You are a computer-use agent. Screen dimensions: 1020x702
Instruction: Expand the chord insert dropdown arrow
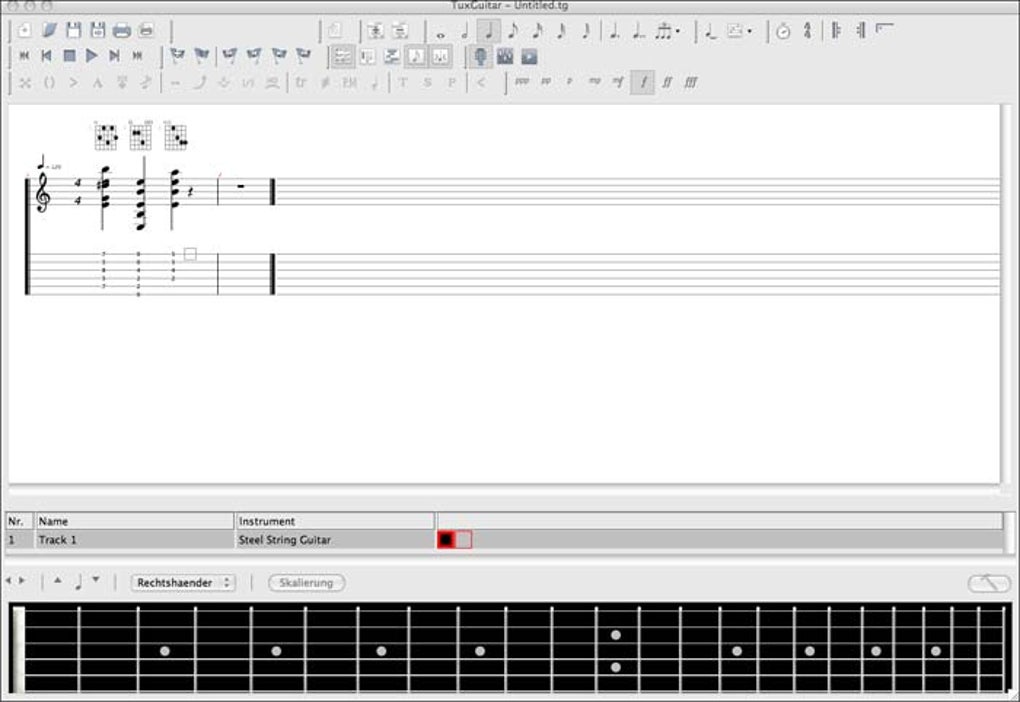pos(749,31)
